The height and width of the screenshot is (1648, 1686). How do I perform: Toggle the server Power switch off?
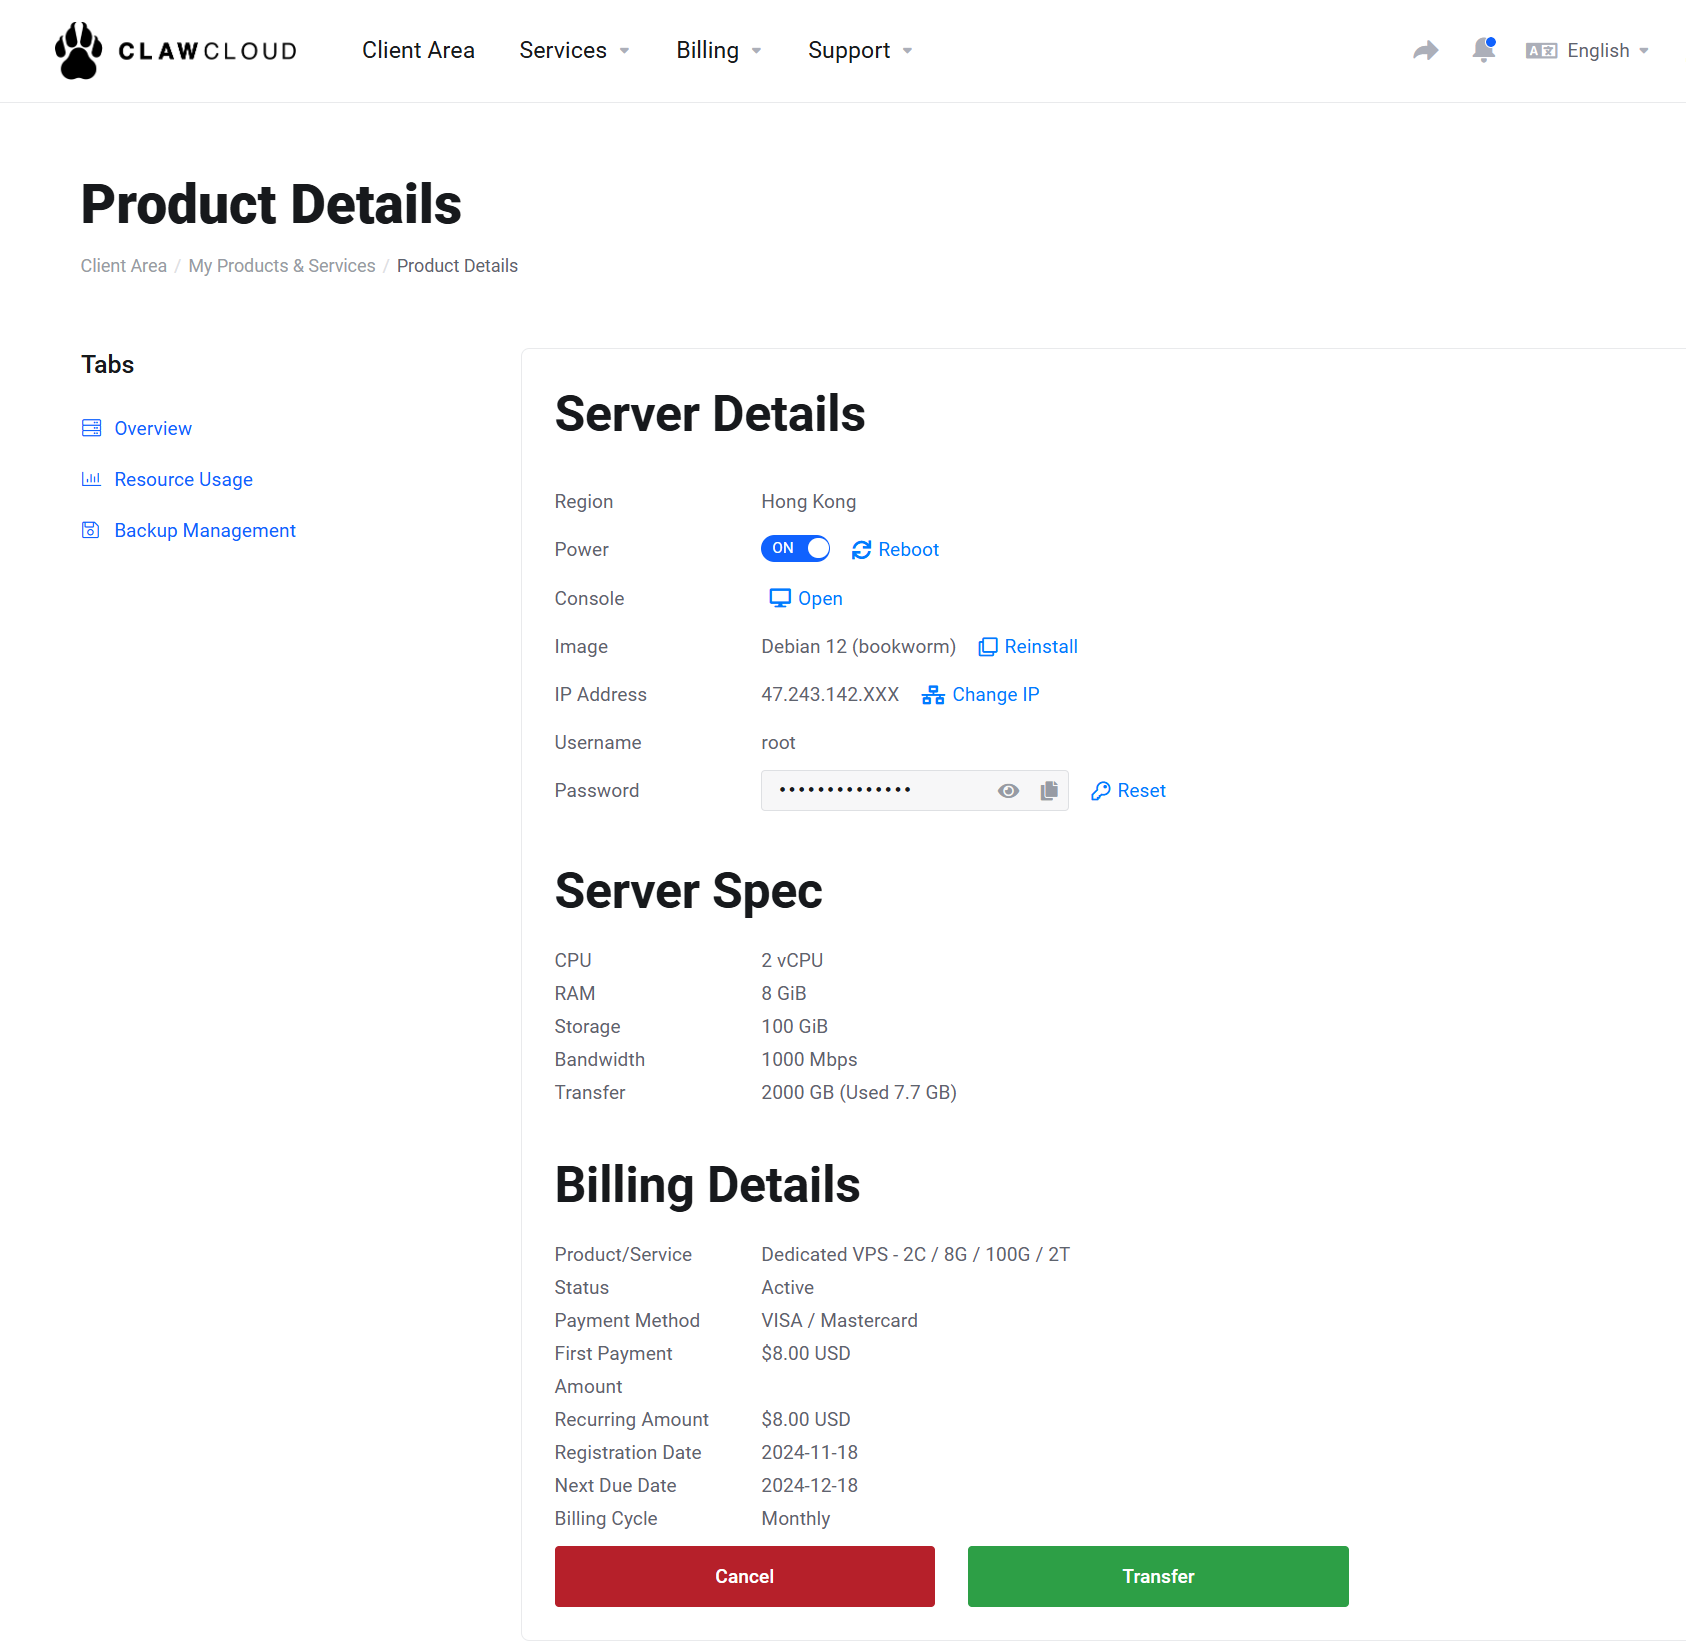click(x=795, y=549)
